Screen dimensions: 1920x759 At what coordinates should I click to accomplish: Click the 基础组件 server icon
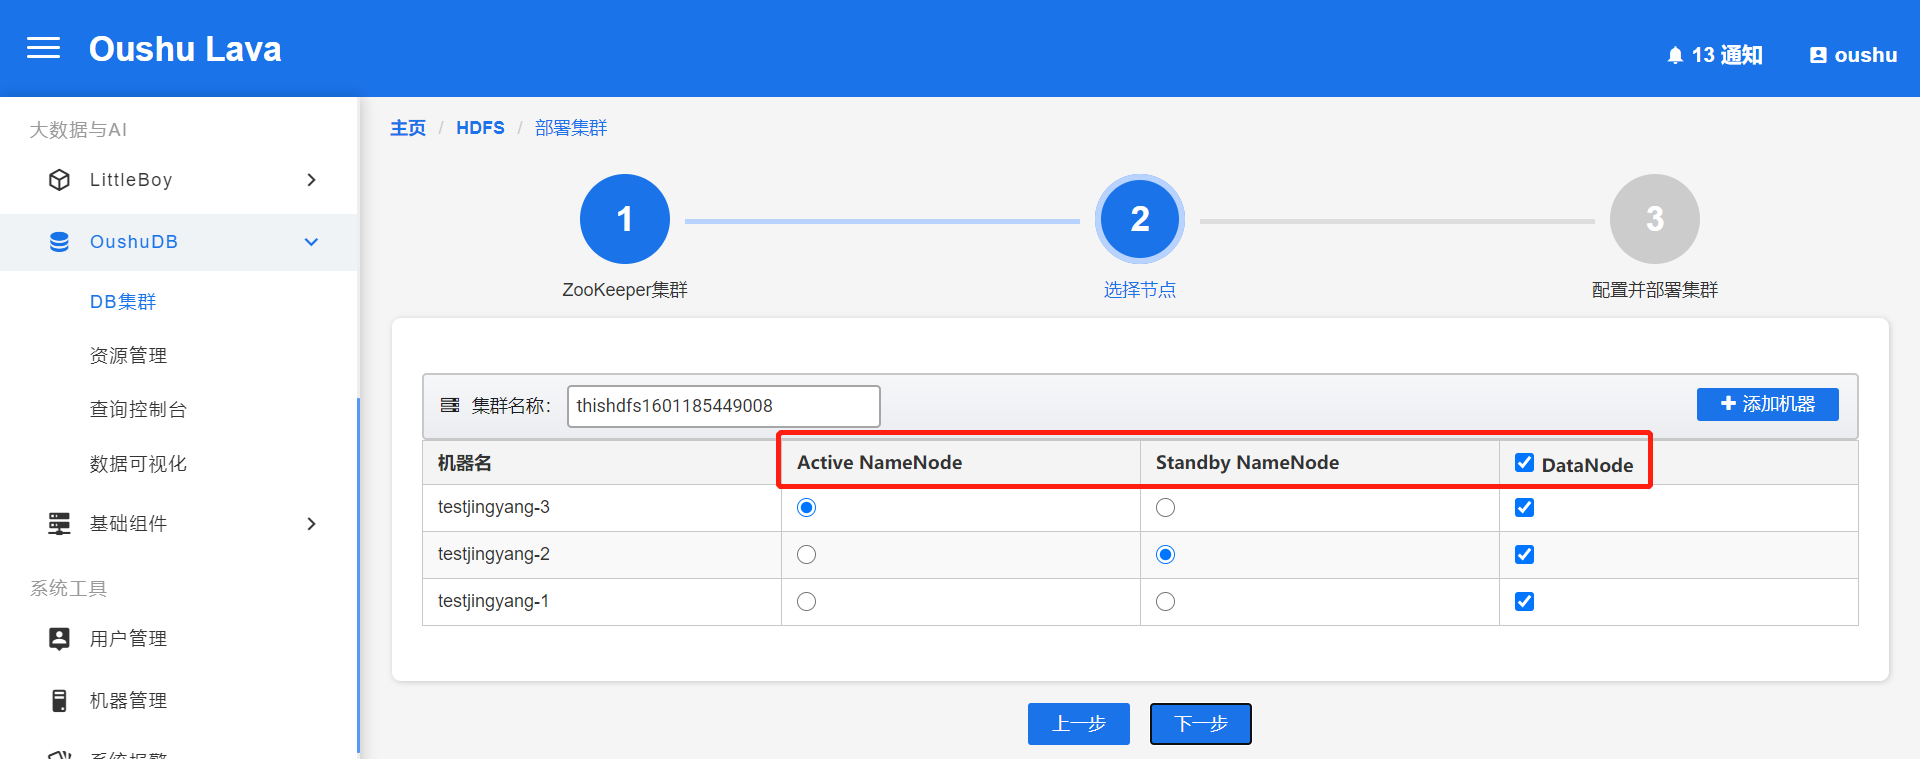coord(60,524)
